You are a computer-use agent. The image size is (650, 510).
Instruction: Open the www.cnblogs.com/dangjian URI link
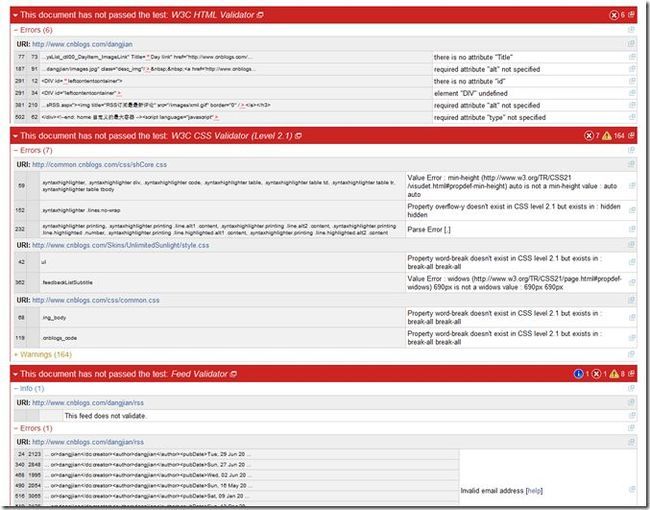[x=82, y=44]
